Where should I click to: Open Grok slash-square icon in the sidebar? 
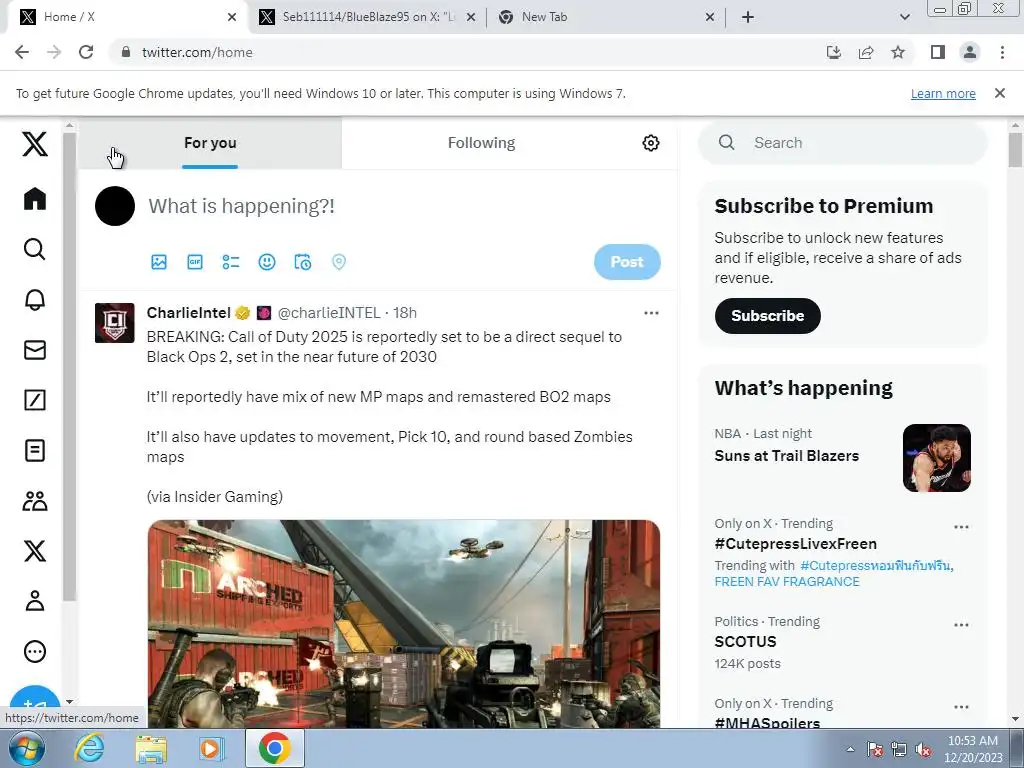(35, 400)
